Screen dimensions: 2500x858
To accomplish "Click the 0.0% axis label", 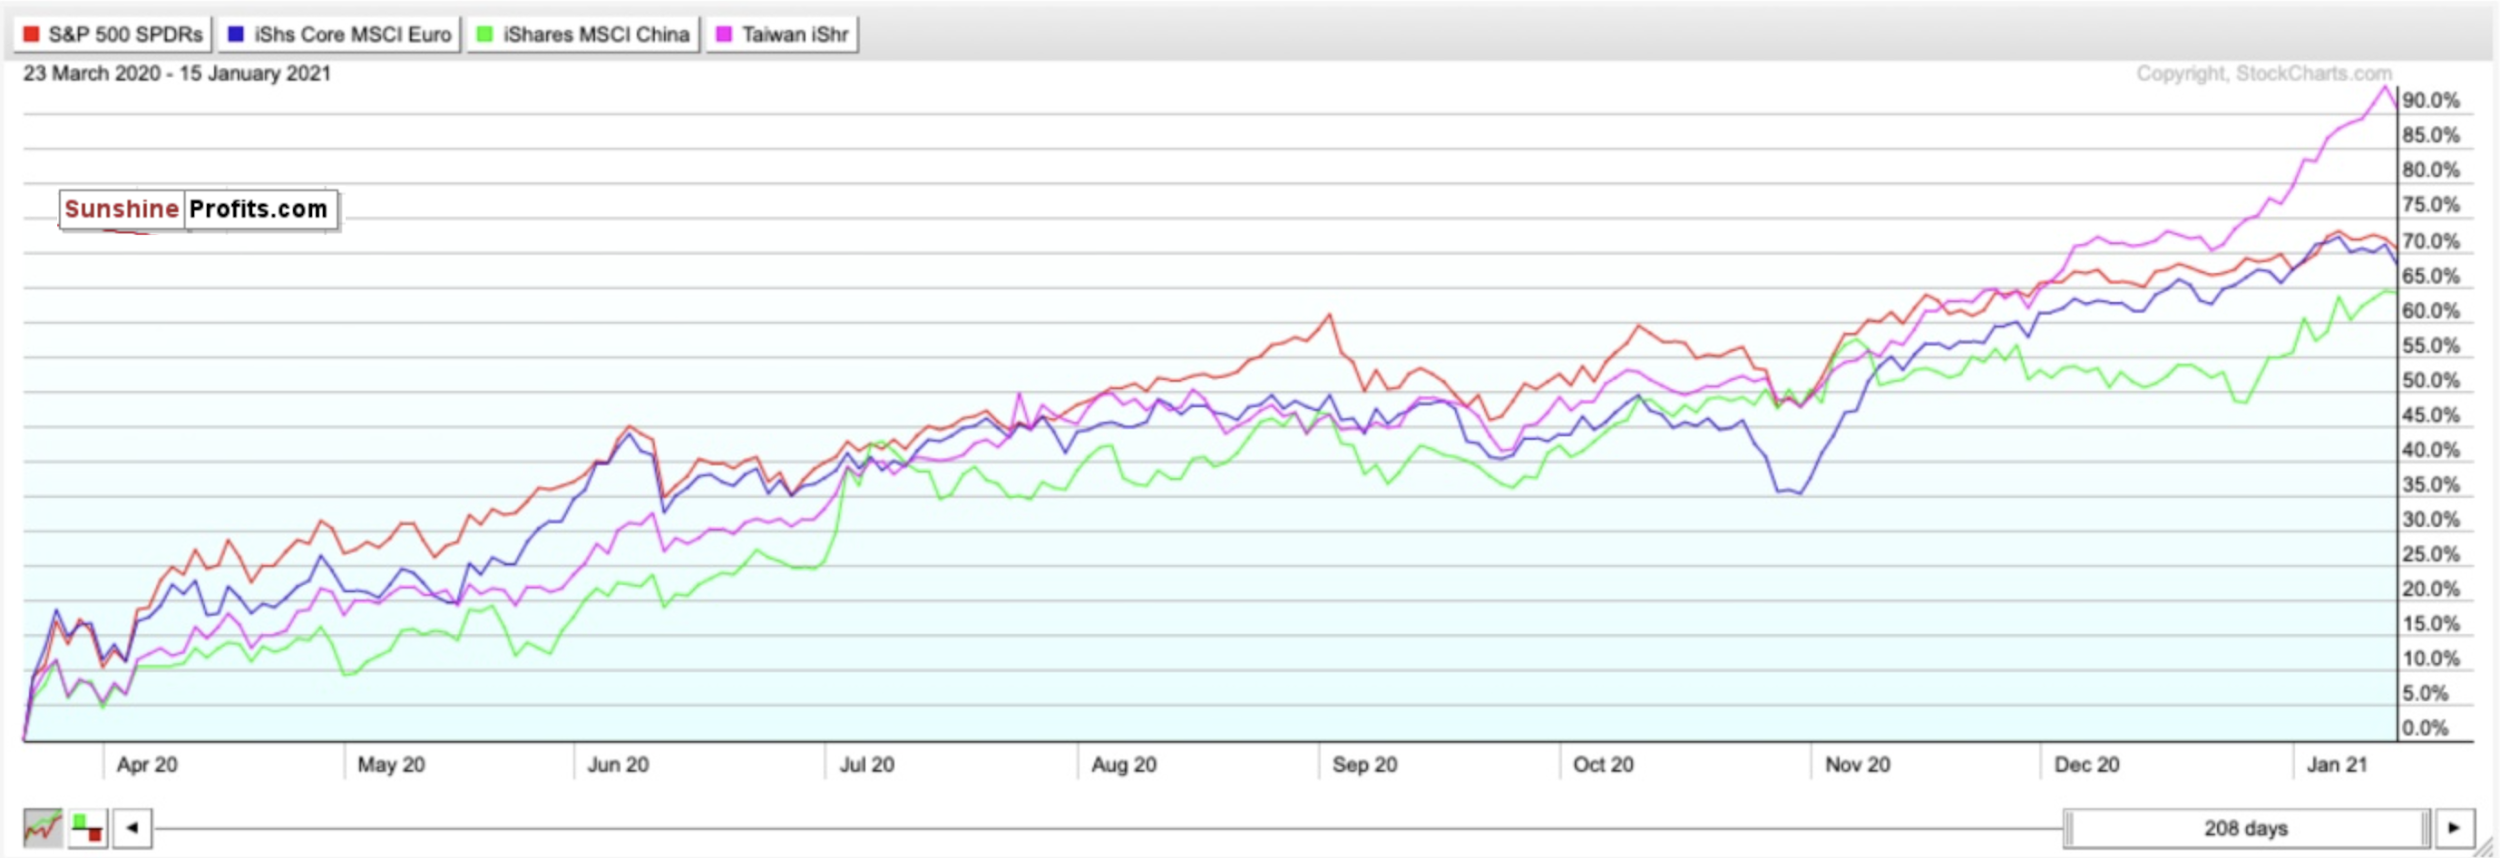I will [2426, 728].
